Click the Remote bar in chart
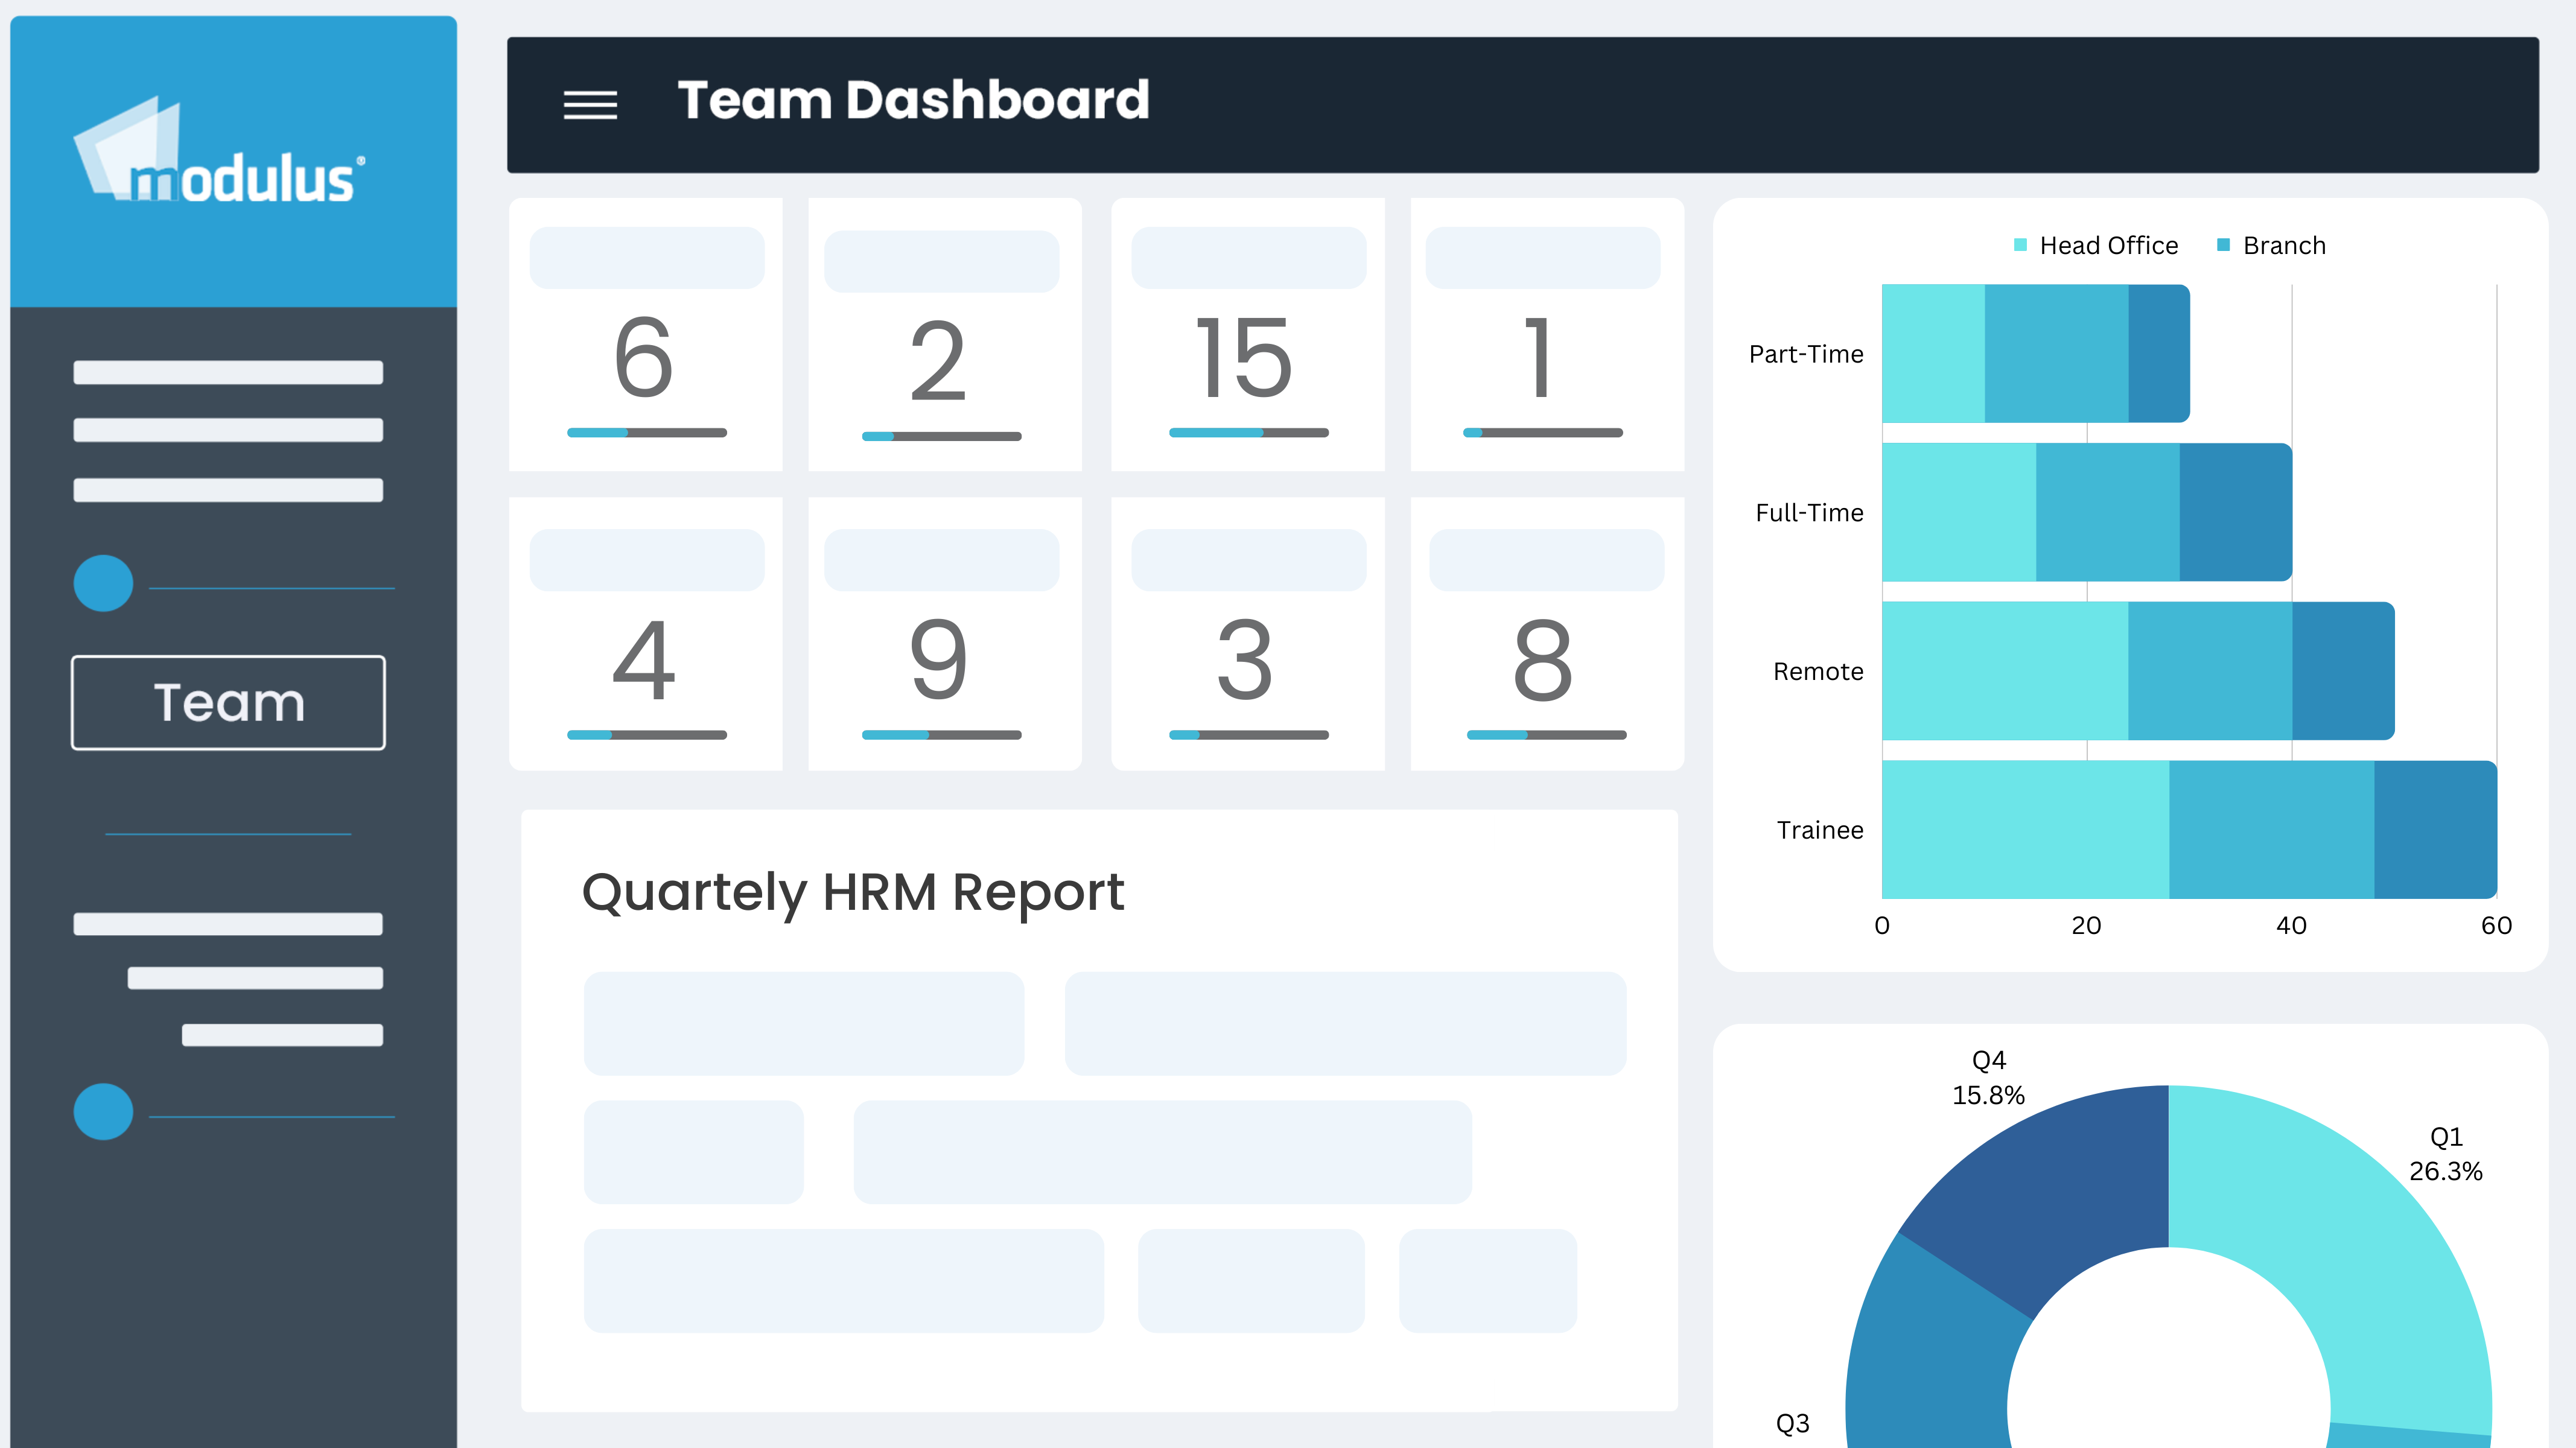The image size is (2576, 1448). point(2138,671)
